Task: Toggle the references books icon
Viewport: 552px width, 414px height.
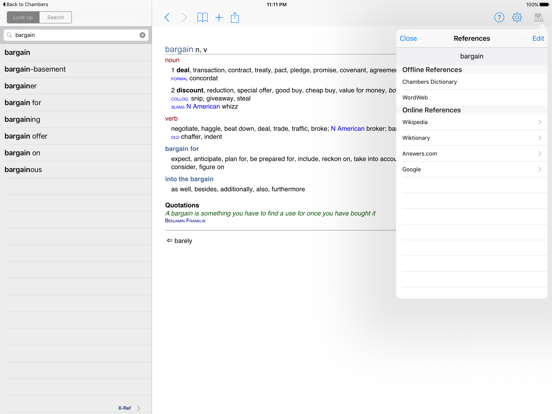Action: pos(538,17)
